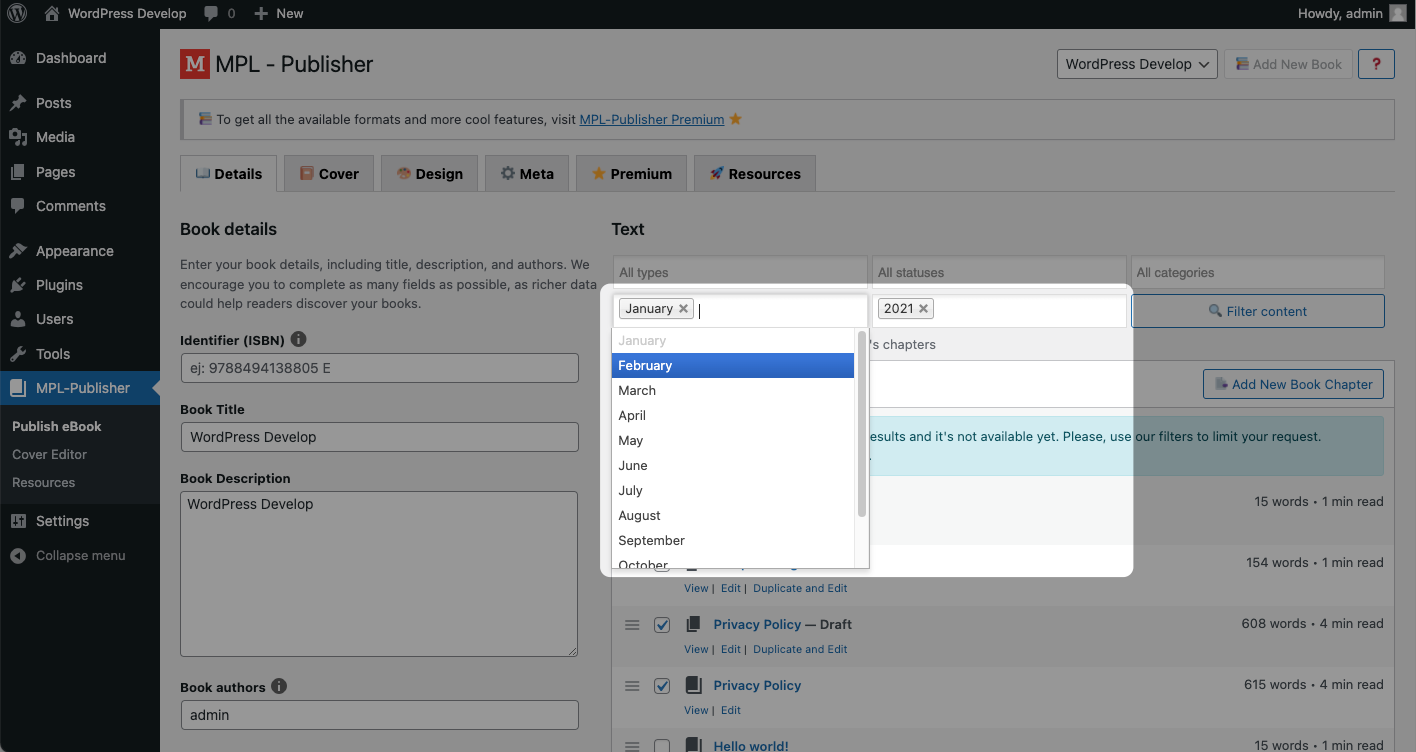Open the comments bubble in admin bar
Viewport: 1416px width, 752px height.
(x=219, y=14)
